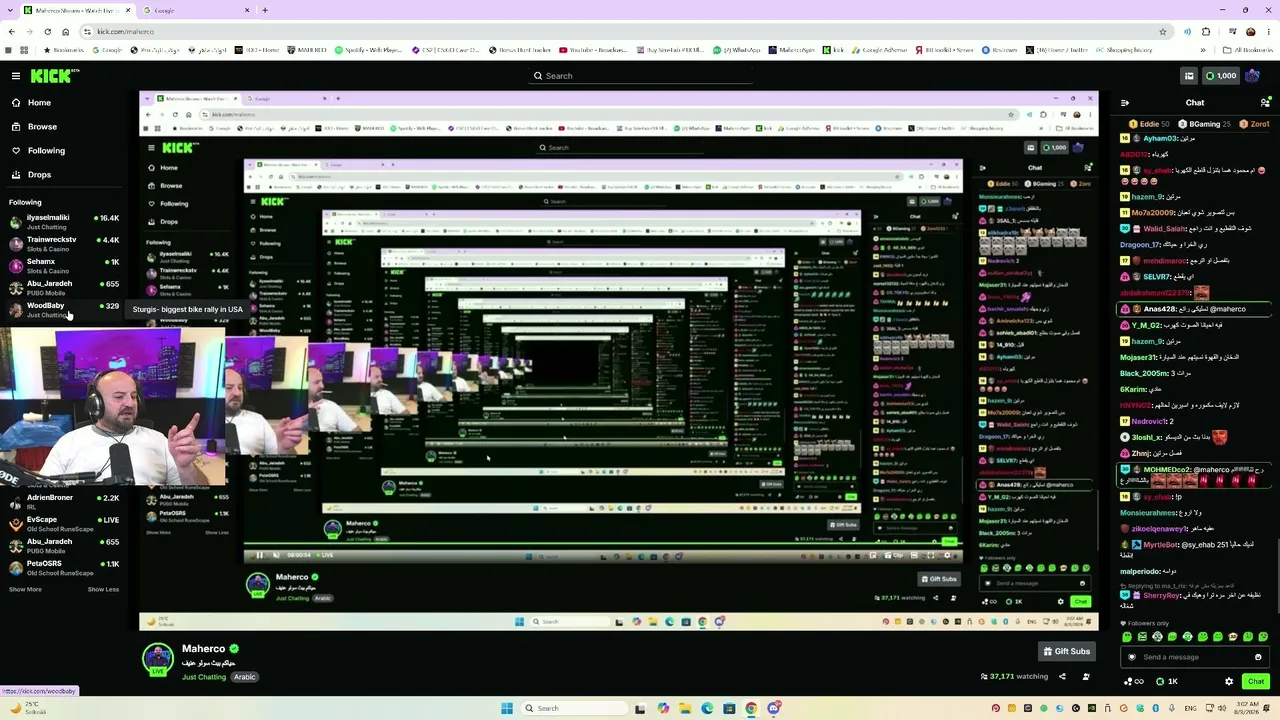
Task: Open chat settings gear
Action: point(1229,682)
